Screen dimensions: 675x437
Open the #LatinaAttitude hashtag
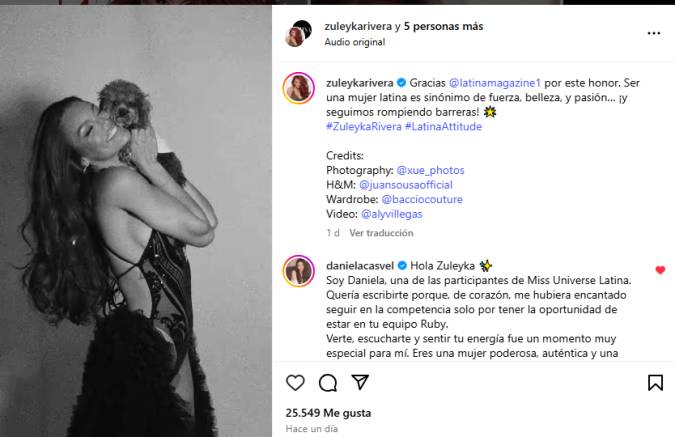[x=443, y=127]
